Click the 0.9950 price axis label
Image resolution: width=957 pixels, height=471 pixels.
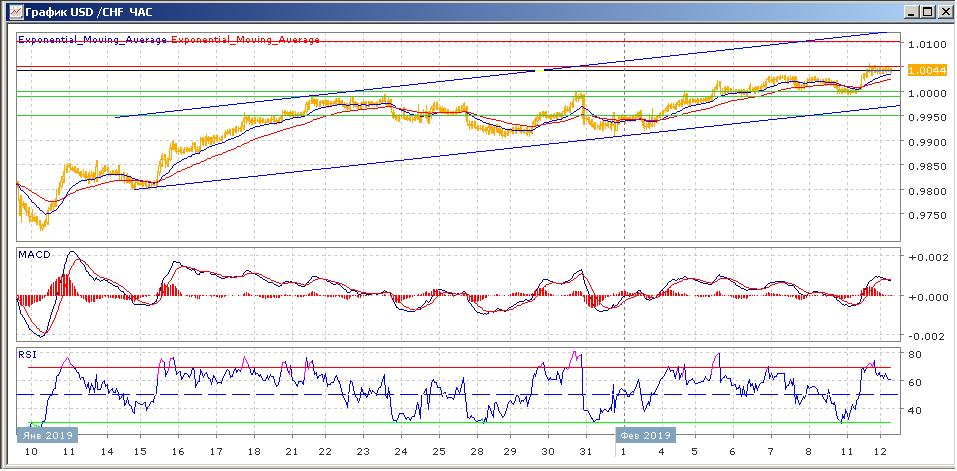coord(926,118)
